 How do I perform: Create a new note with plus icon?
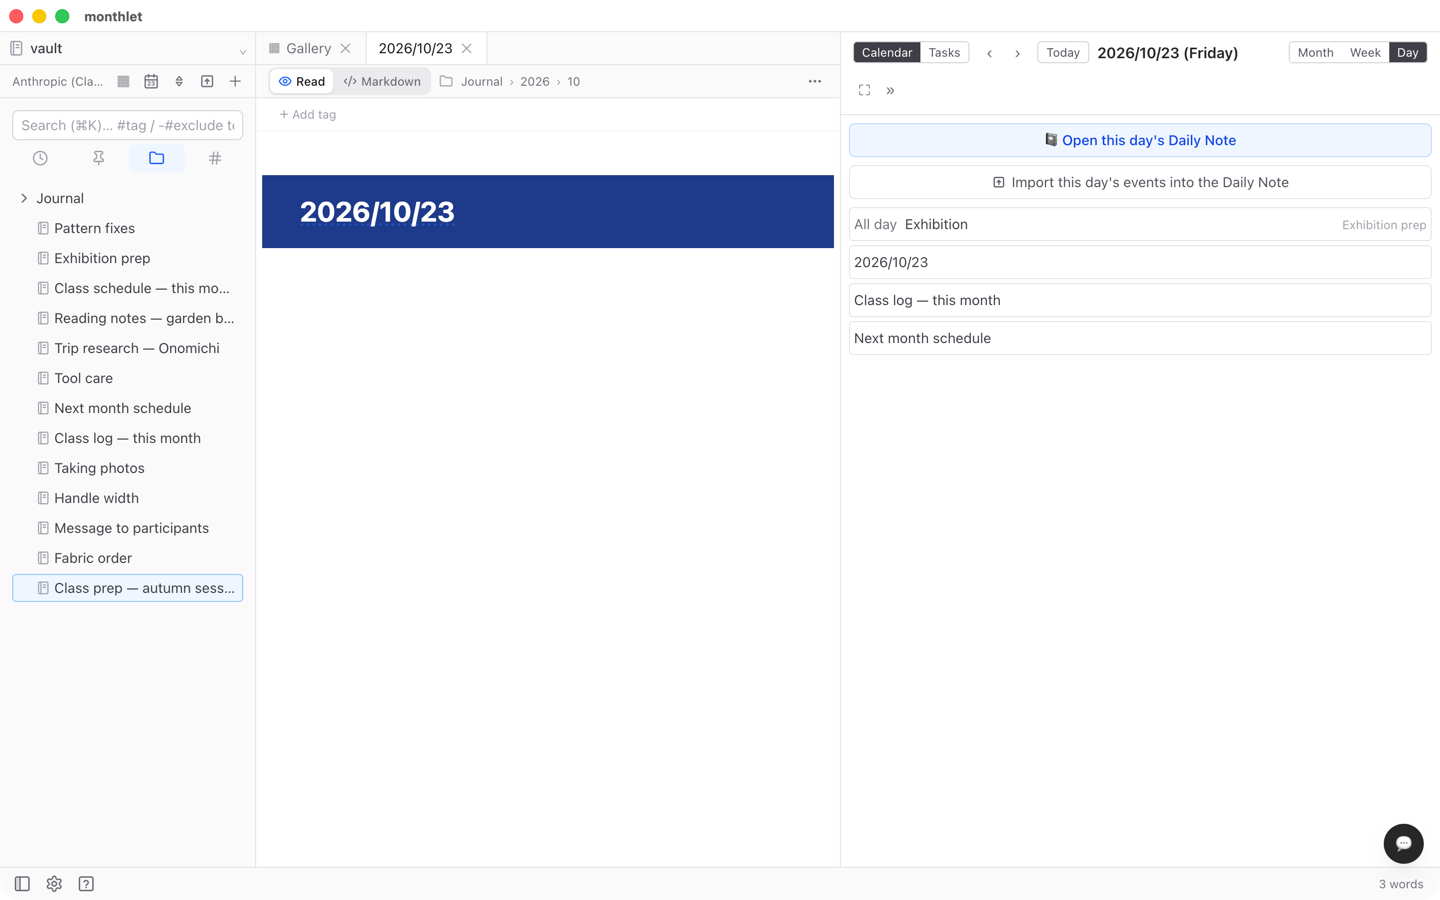pyautogui.click(x=235, y=82)
